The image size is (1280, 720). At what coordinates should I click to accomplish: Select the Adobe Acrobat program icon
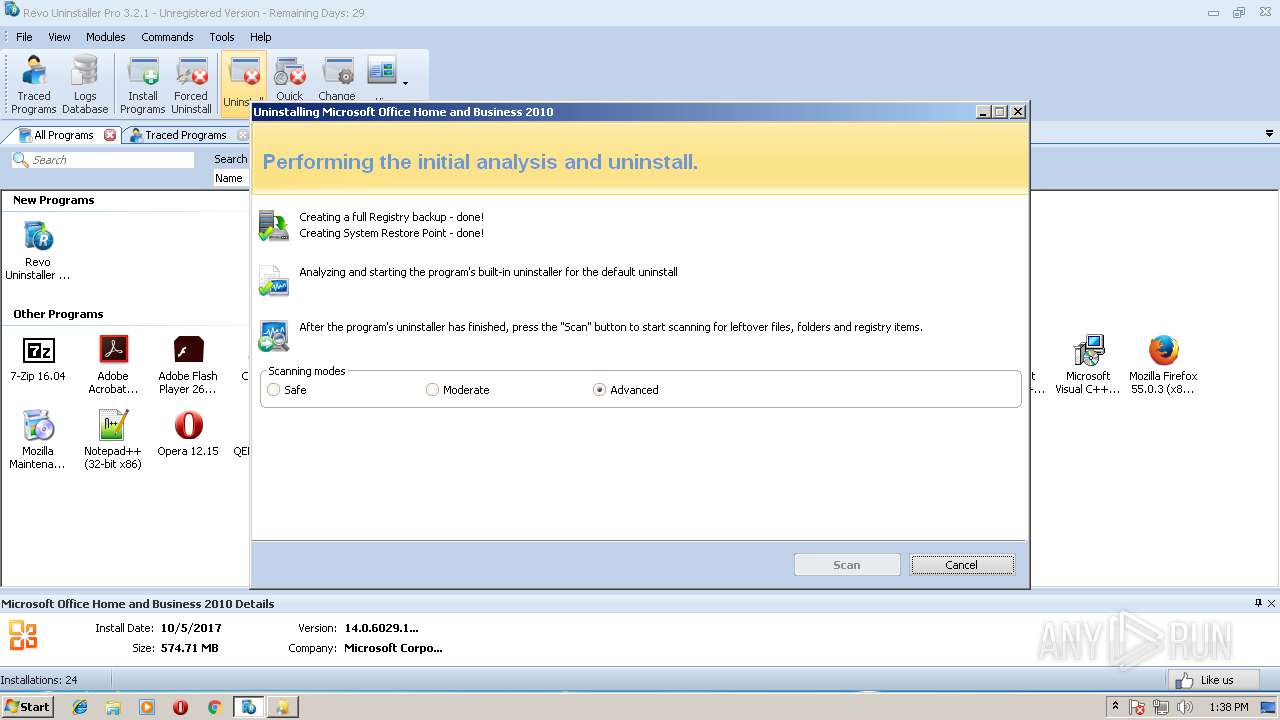(x=113, y=365)
